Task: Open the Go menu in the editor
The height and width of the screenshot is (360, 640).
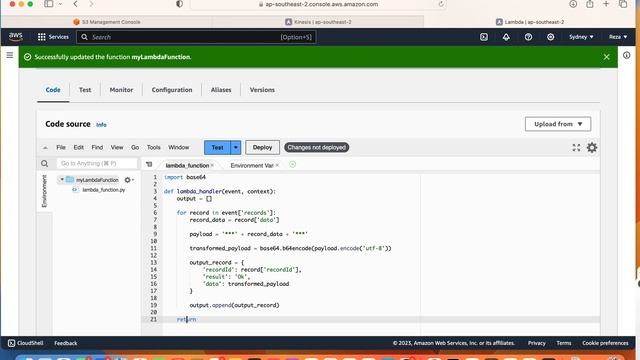Action: coord(135,147)
